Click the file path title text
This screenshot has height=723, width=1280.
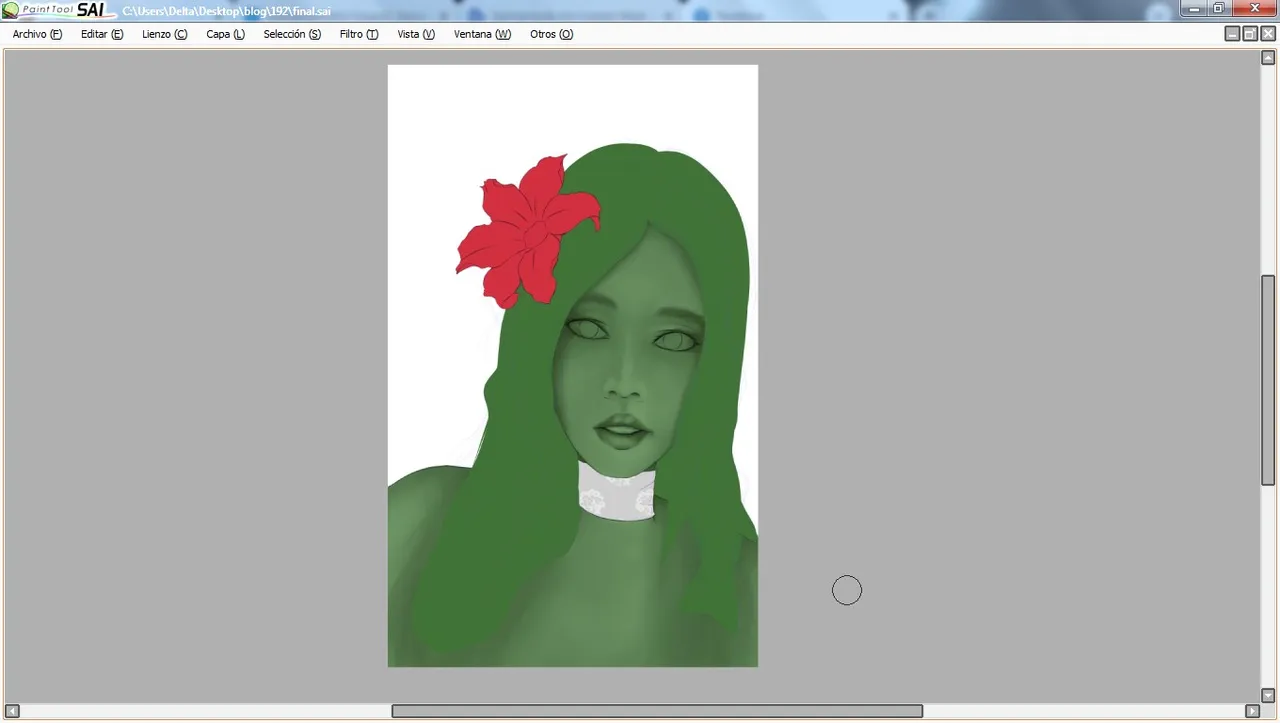point(226,11)
